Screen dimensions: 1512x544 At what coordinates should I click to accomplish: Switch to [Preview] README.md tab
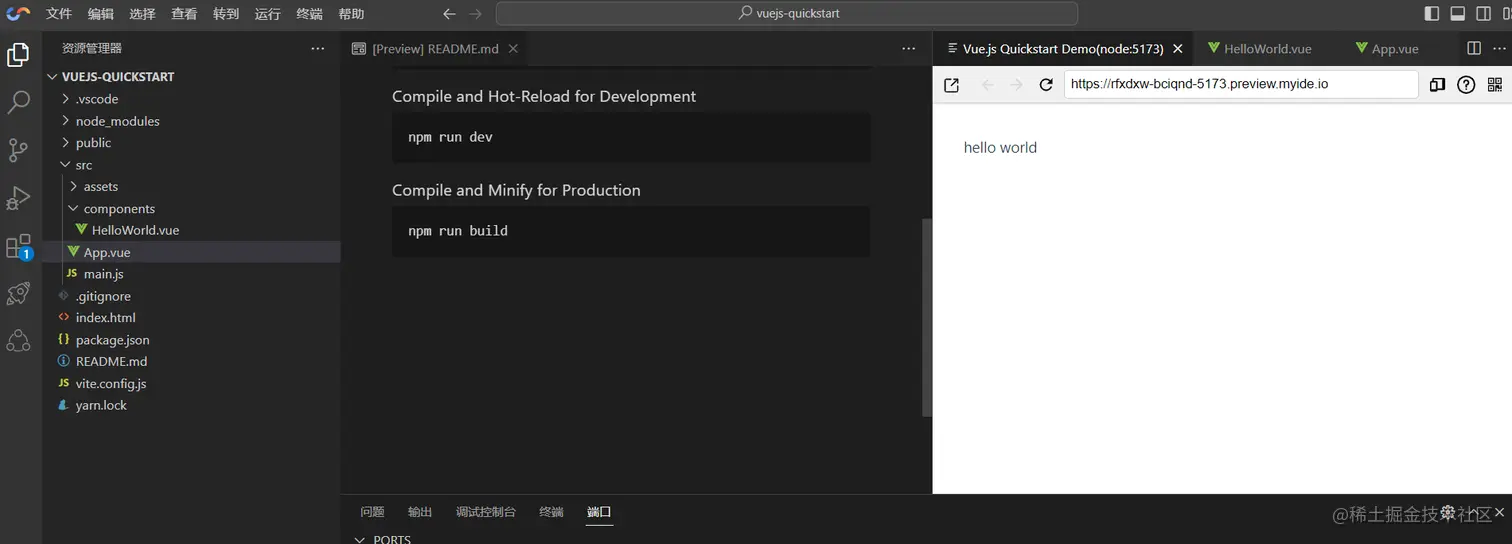click(435, 48)
